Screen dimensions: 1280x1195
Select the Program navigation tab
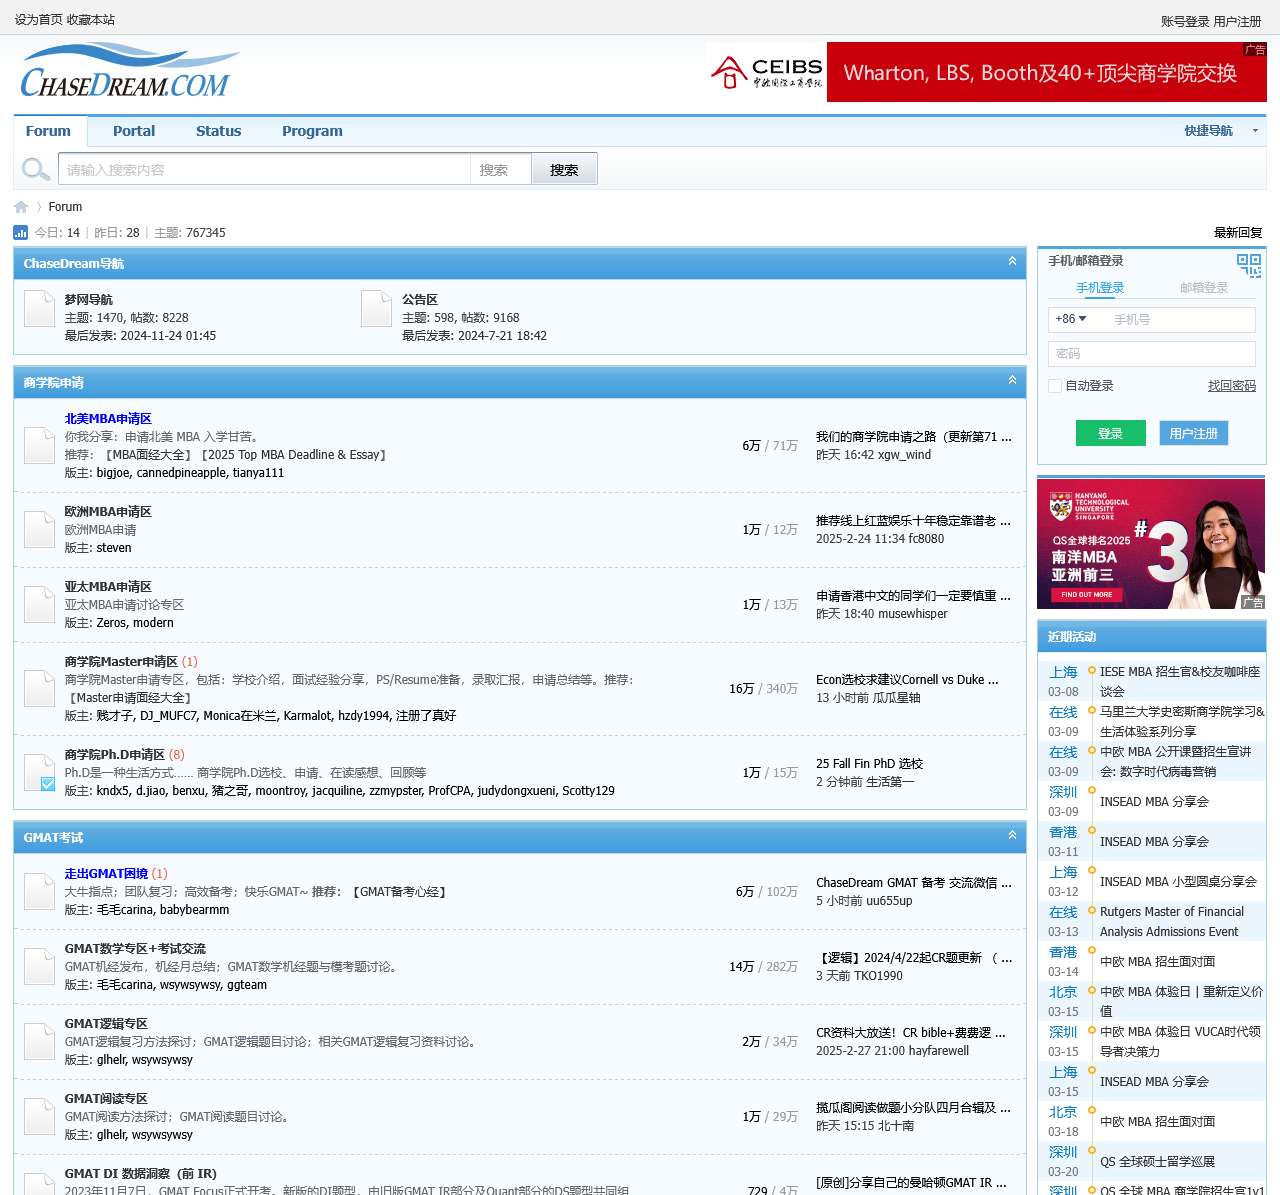(x=312, y=131)
